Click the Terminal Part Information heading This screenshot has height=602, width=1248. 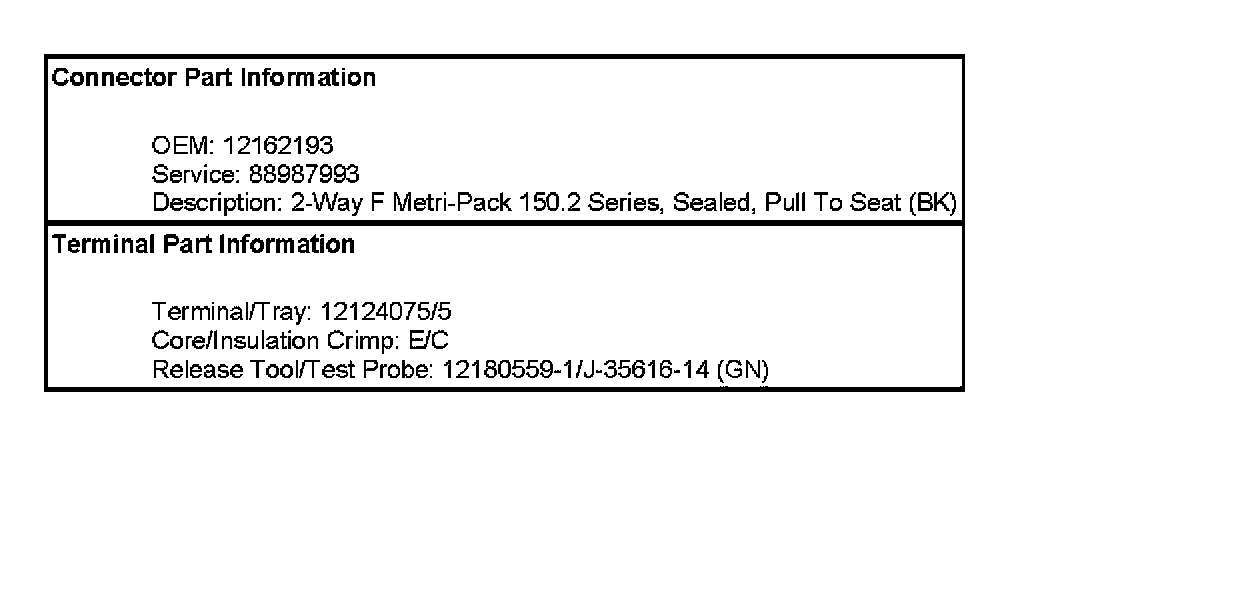[x=202, y=244]
